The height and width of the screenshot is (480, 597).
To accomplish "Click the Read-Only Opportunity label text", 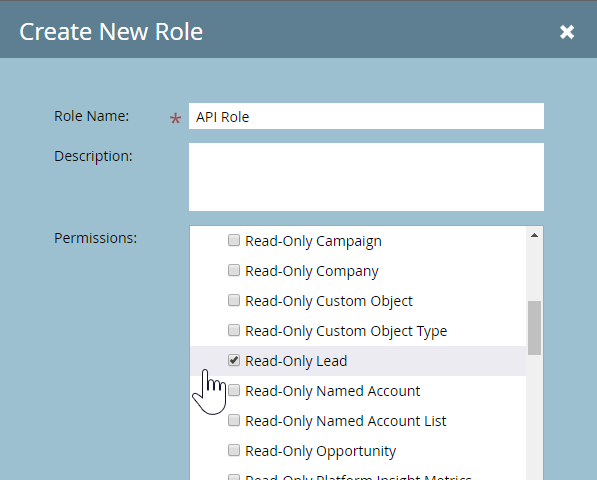I will click(321, 451).
